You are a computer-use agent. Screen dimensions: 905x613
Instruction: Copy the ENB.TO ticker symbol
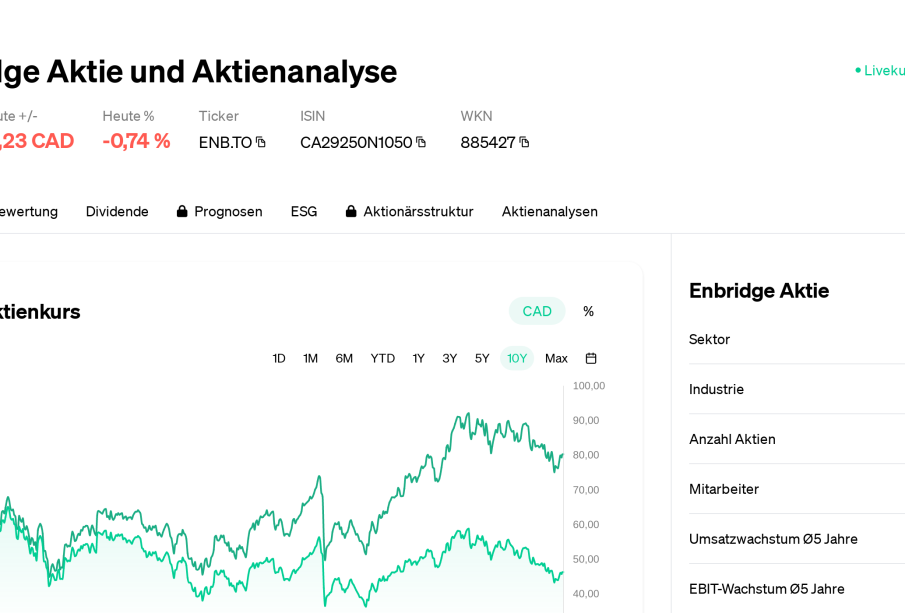(x=261, y=142)
